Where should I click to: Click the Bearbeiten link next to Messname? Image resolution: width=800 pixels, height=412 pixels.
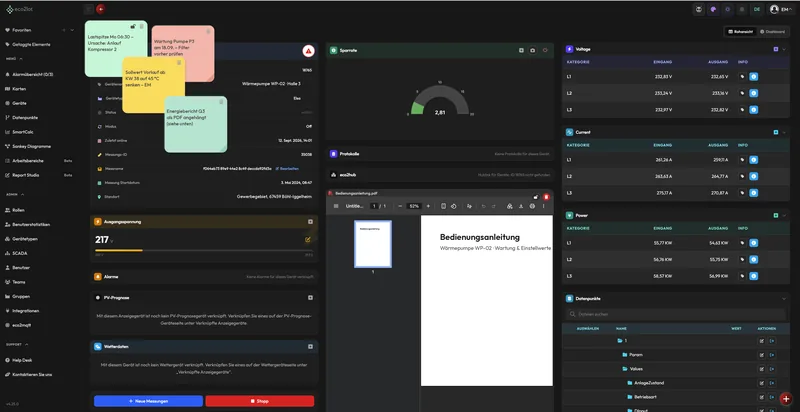click(x=287, y=168)
